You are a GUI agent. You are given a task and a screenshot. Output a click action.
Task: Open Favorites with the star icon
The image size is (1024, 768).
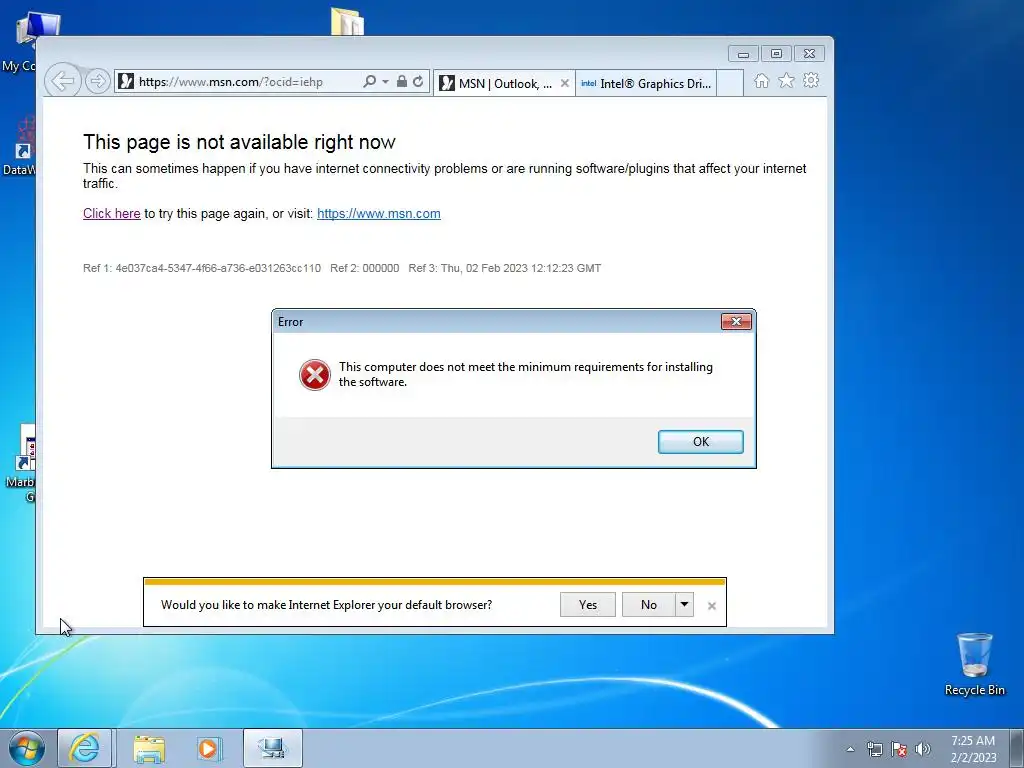pyautogui.click(x=786, y=80)
